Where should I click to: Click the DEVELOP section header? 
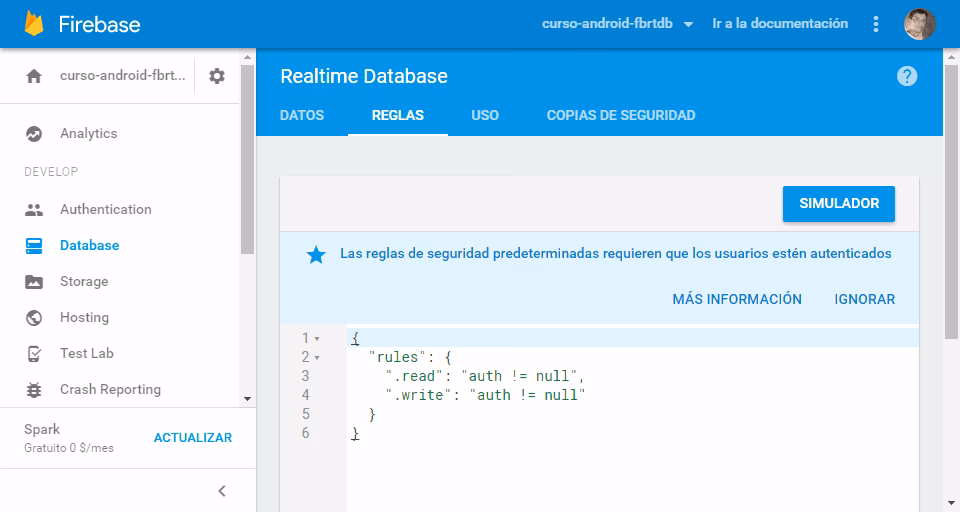click(x=51, y=171)
